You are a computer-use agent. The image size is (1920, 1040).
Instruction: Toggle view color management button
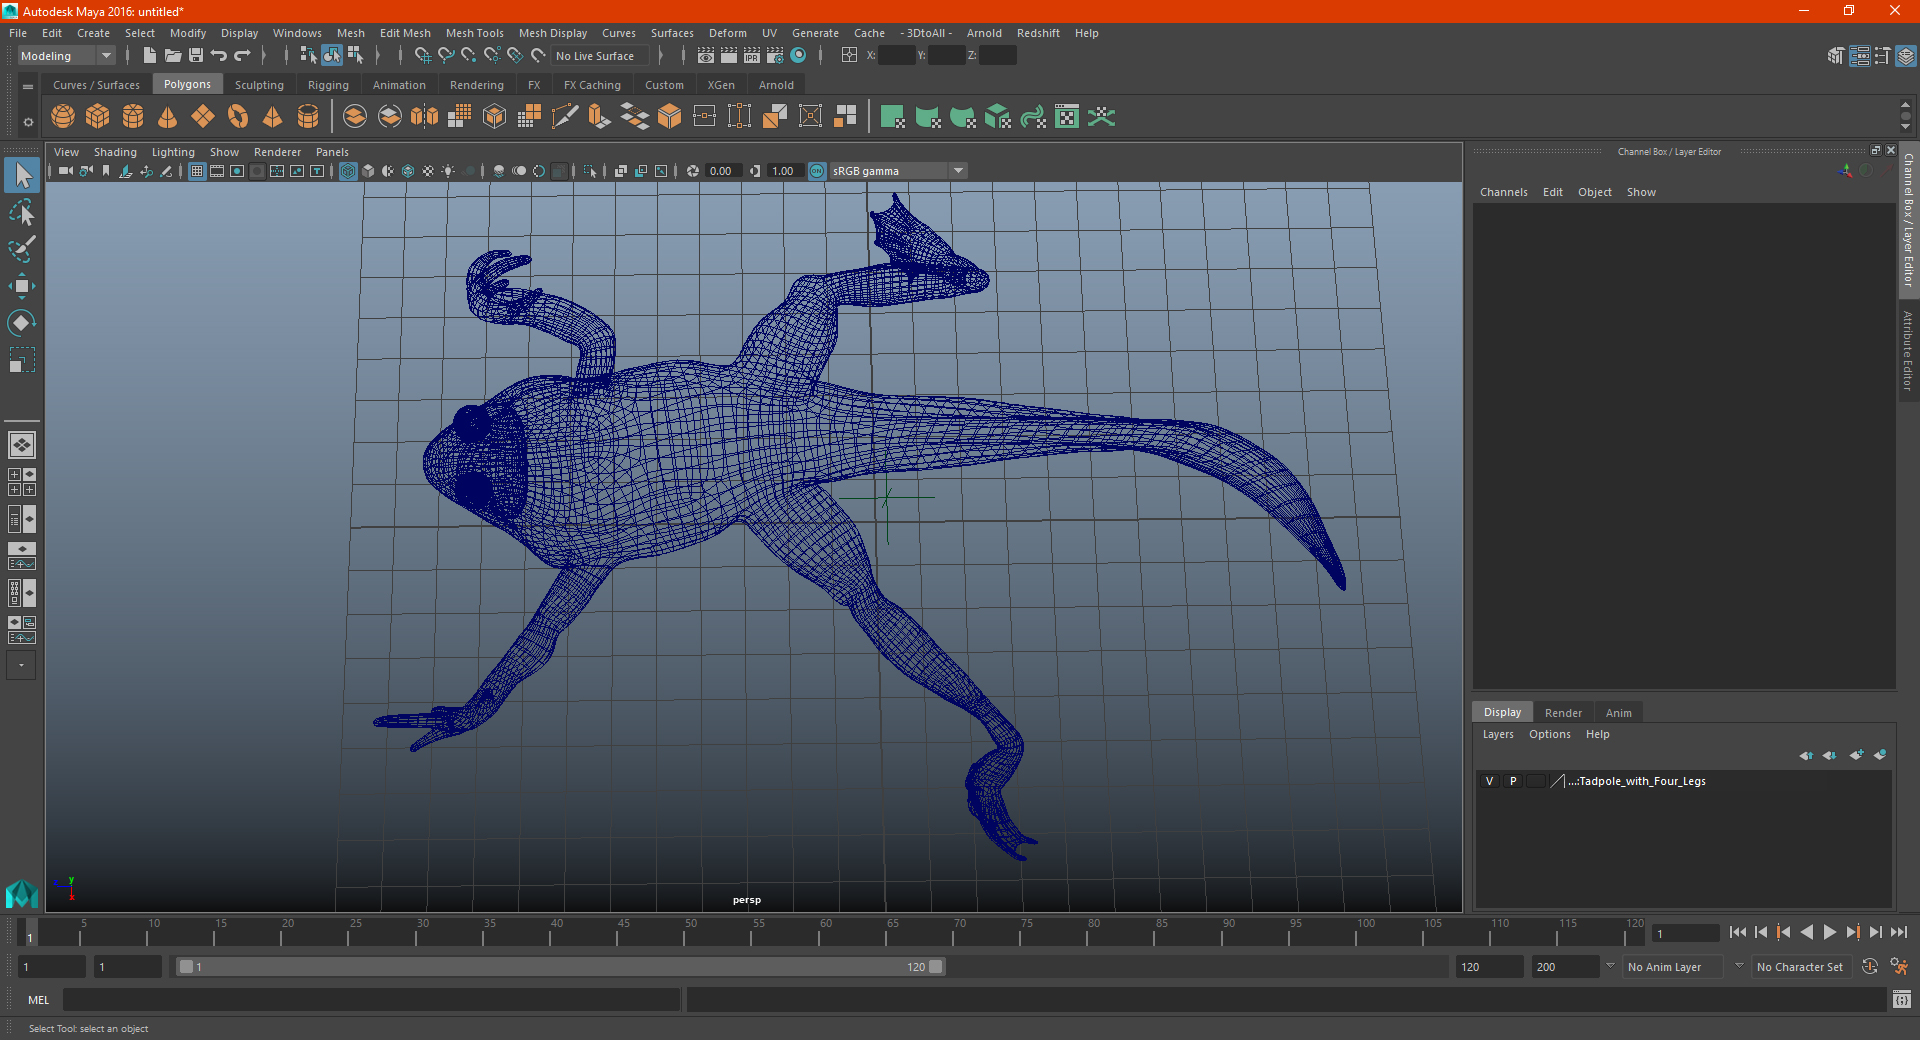[817, 171]
